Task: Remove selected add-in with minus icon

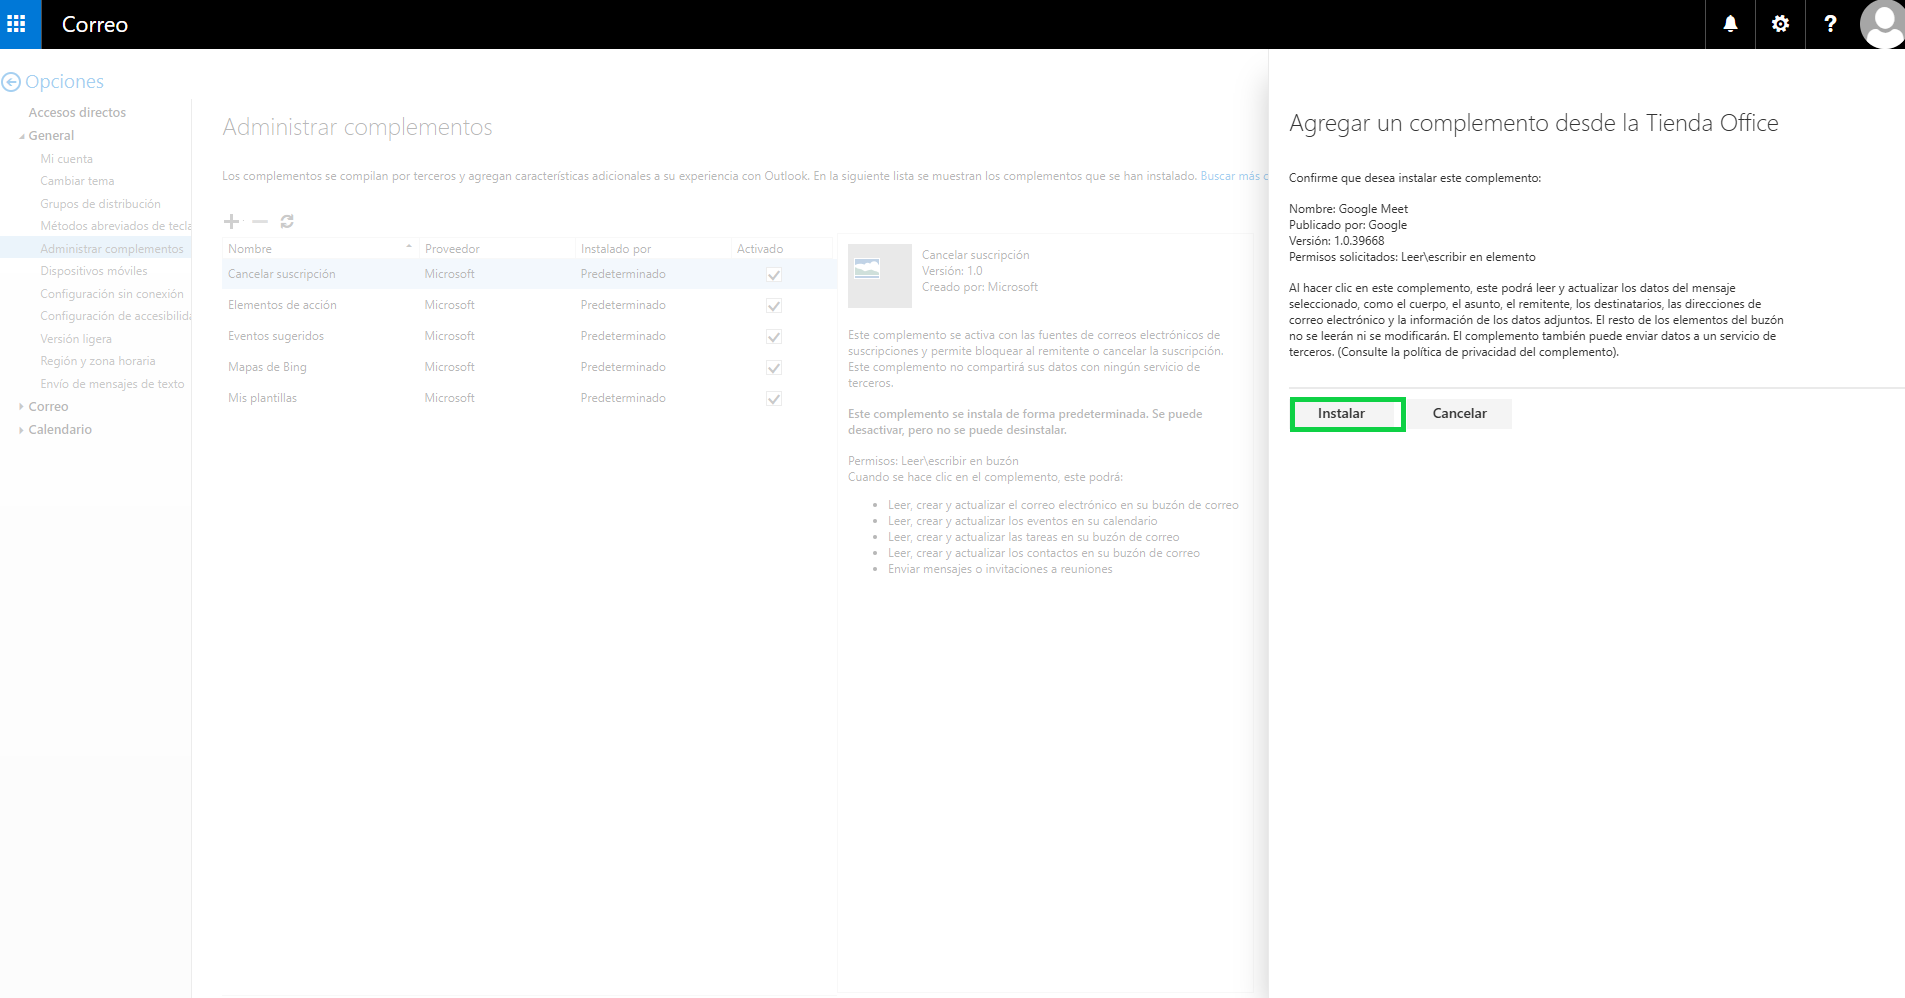Action: tap(260, 221)
